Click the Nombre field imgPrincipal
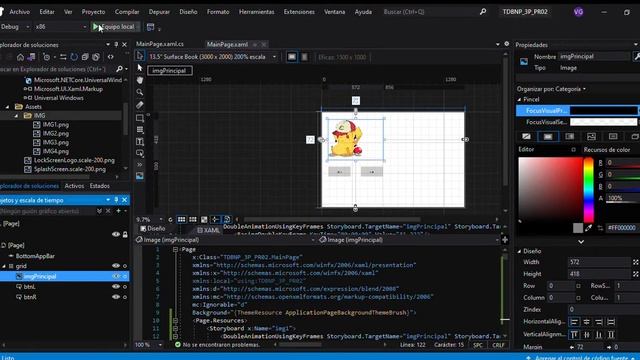Image resolution: width=640 pixels, height=360 pixels. coord(595,56)
